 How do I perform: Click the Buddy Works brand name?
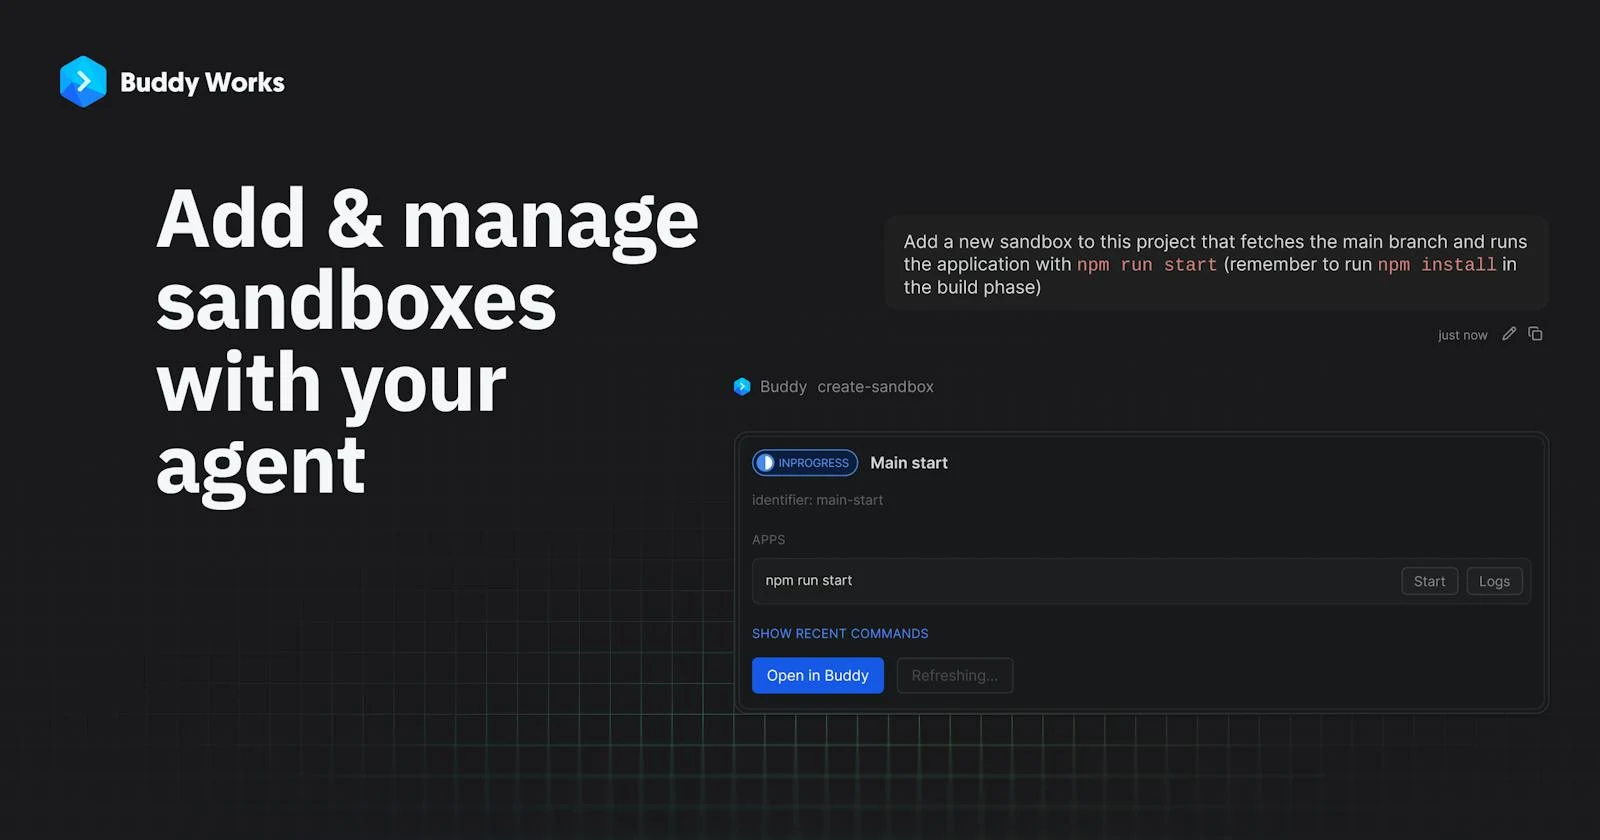point(202,82)
